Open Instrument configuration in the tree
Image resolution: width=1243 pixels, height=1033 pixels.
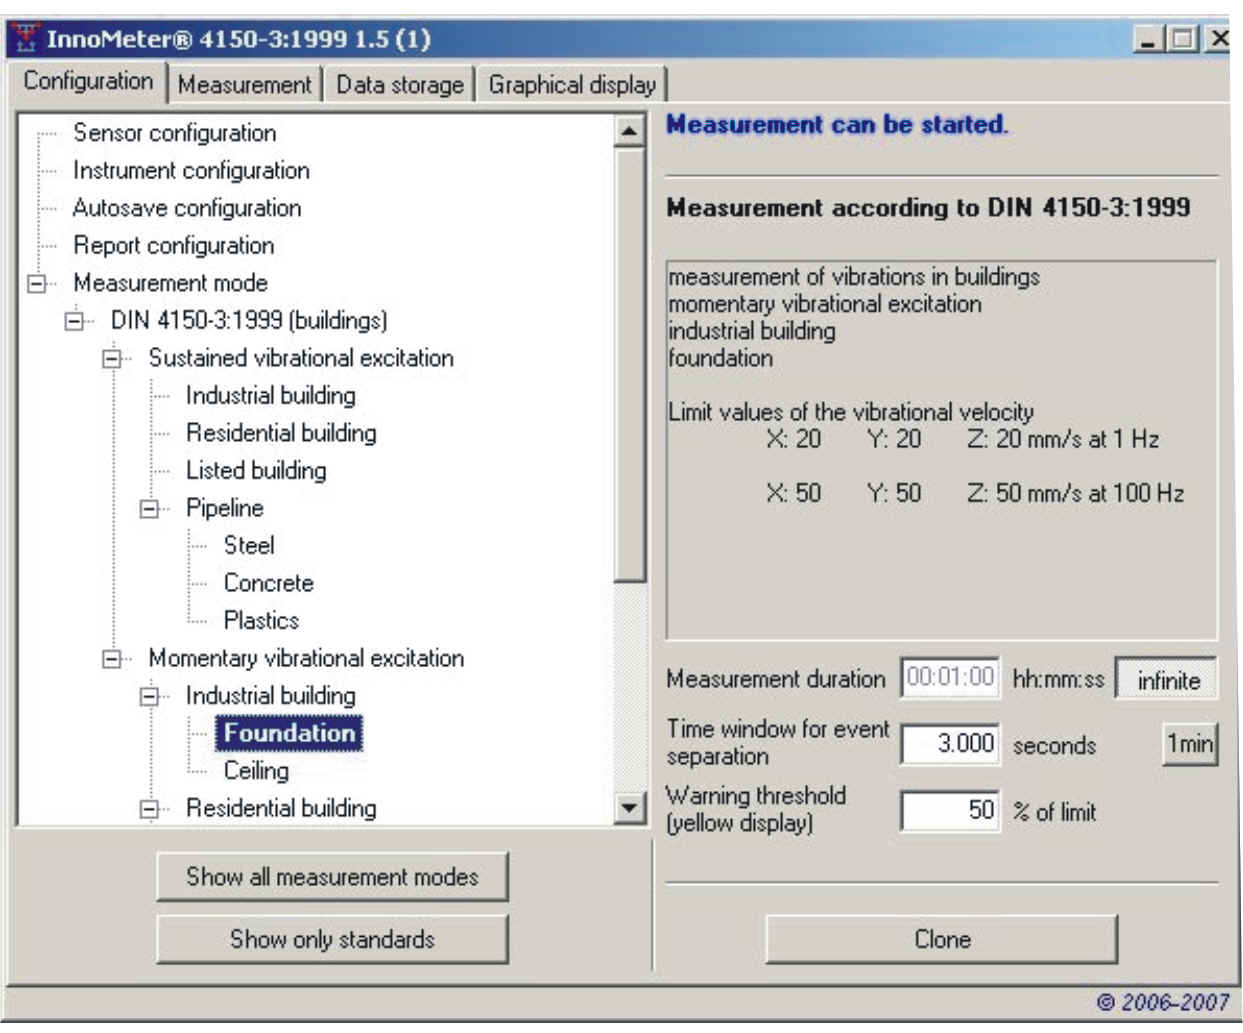(191, 171)
